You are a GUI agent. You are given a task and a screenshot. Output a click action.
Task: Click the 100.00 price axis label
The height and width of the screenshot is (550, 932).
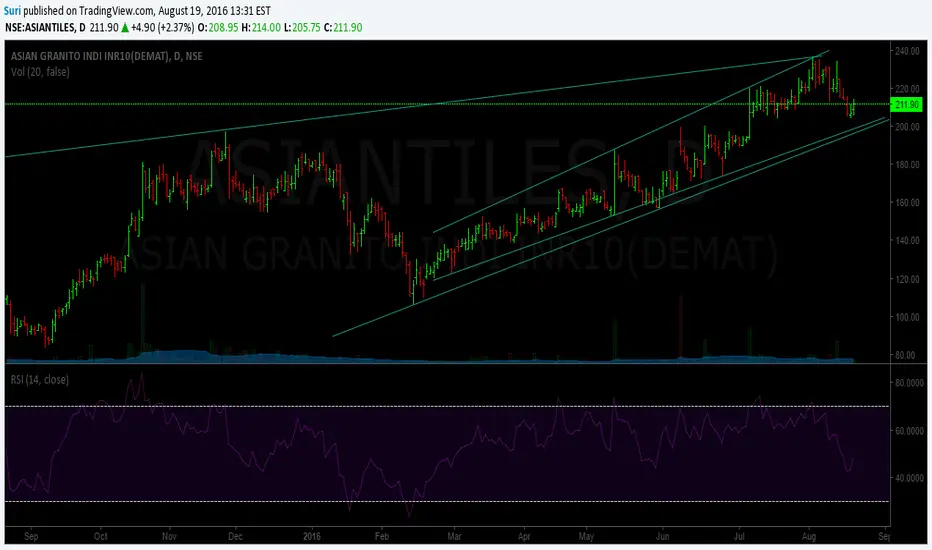click(907, 317)
